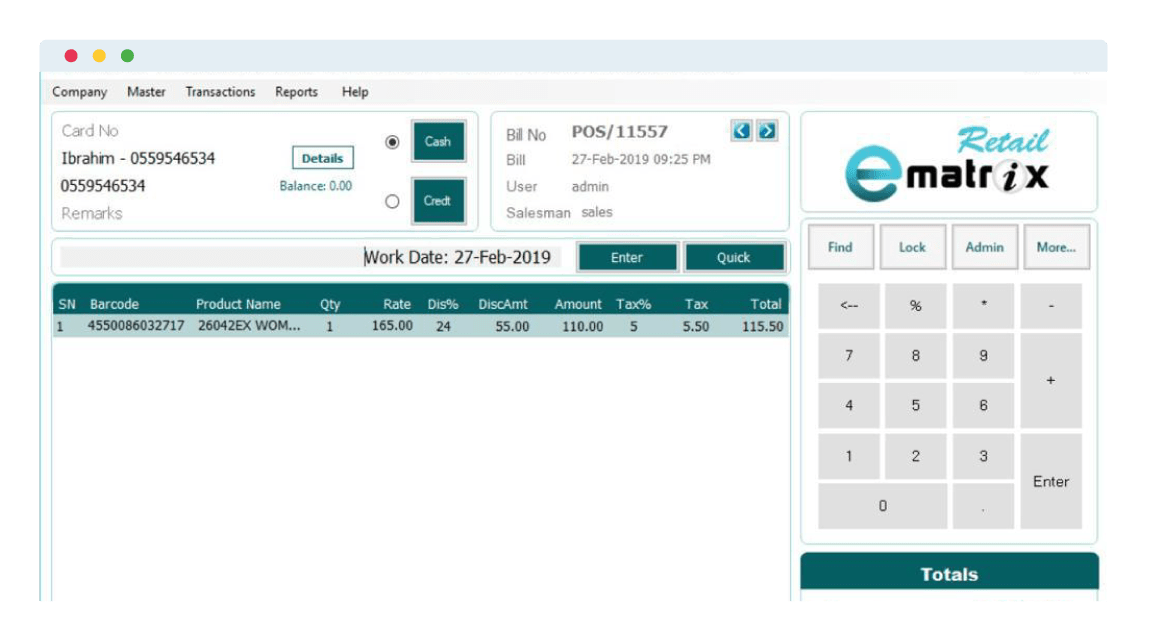Click the barcode entry input field

tap(210, 258)
